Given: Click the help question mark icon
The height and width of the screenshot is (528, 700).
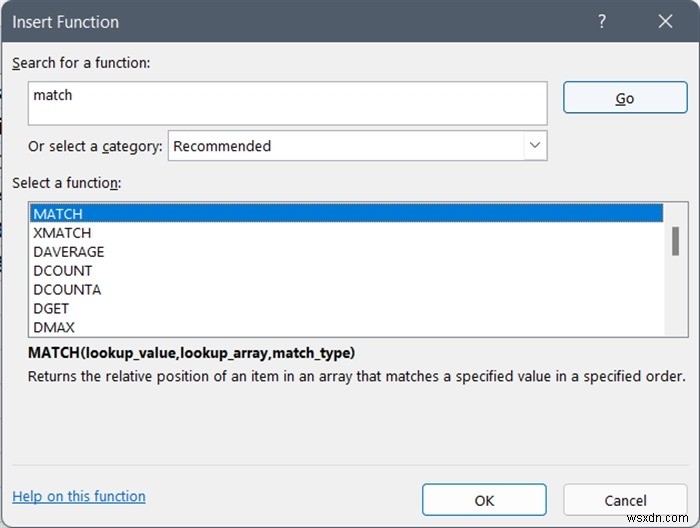Looking at the screenshot, I should [x=602, y=21].
